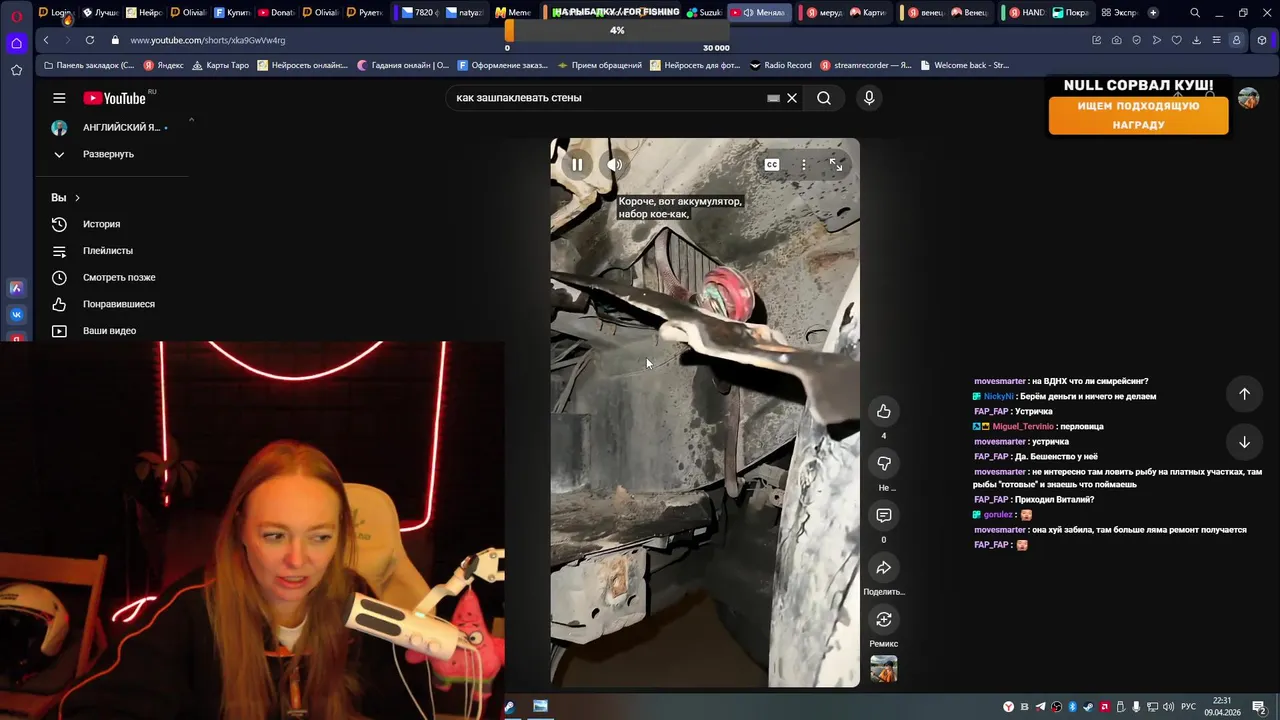Open the Welcome back - Str... bookmark
This screenshot has width=1280, height=720.
965,65
